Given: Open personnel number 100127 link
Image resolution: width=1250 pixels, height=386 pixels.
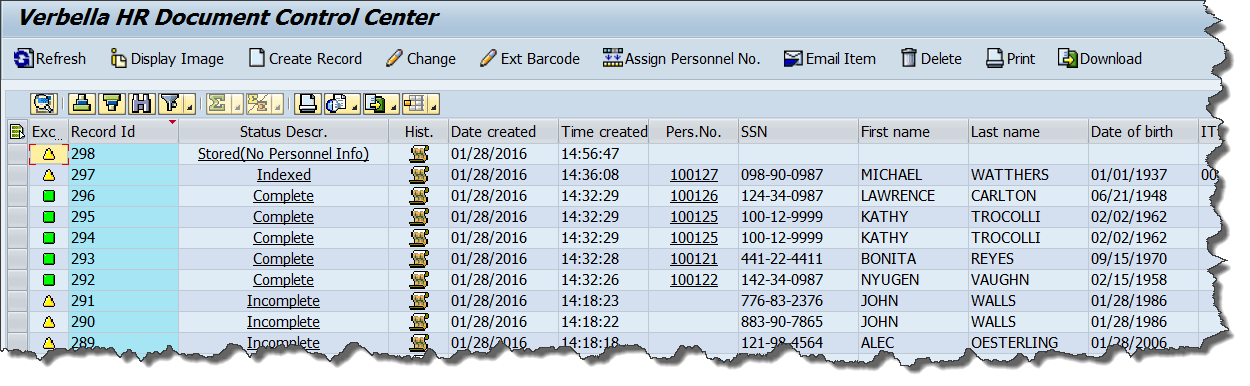Looking at the screenshot, I should tap(694, 175).
